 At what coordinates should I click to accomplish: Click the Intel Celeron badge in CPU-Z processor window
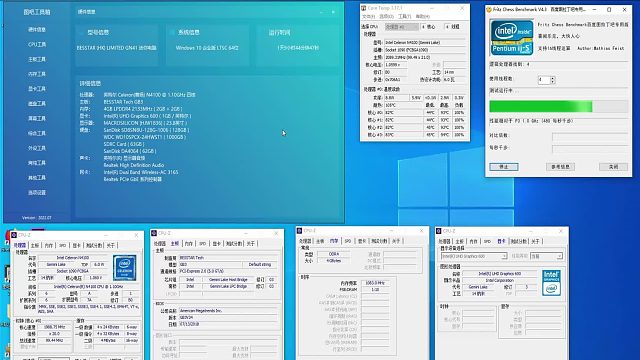(124, 268)
